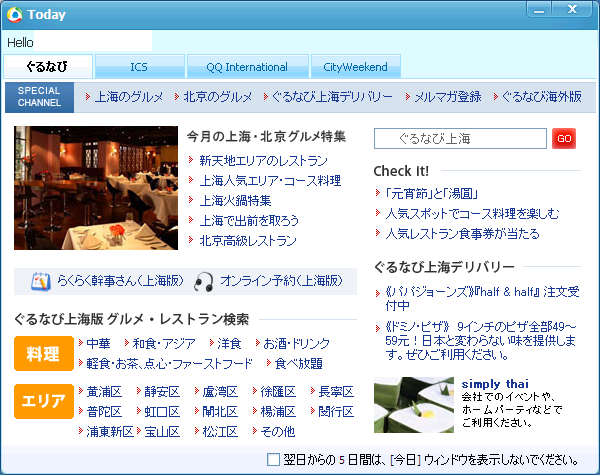Tick the checkbox to hide Today window for 5 days
The height and width of the screenshot is (475, 600).
[x=273, y=459]
